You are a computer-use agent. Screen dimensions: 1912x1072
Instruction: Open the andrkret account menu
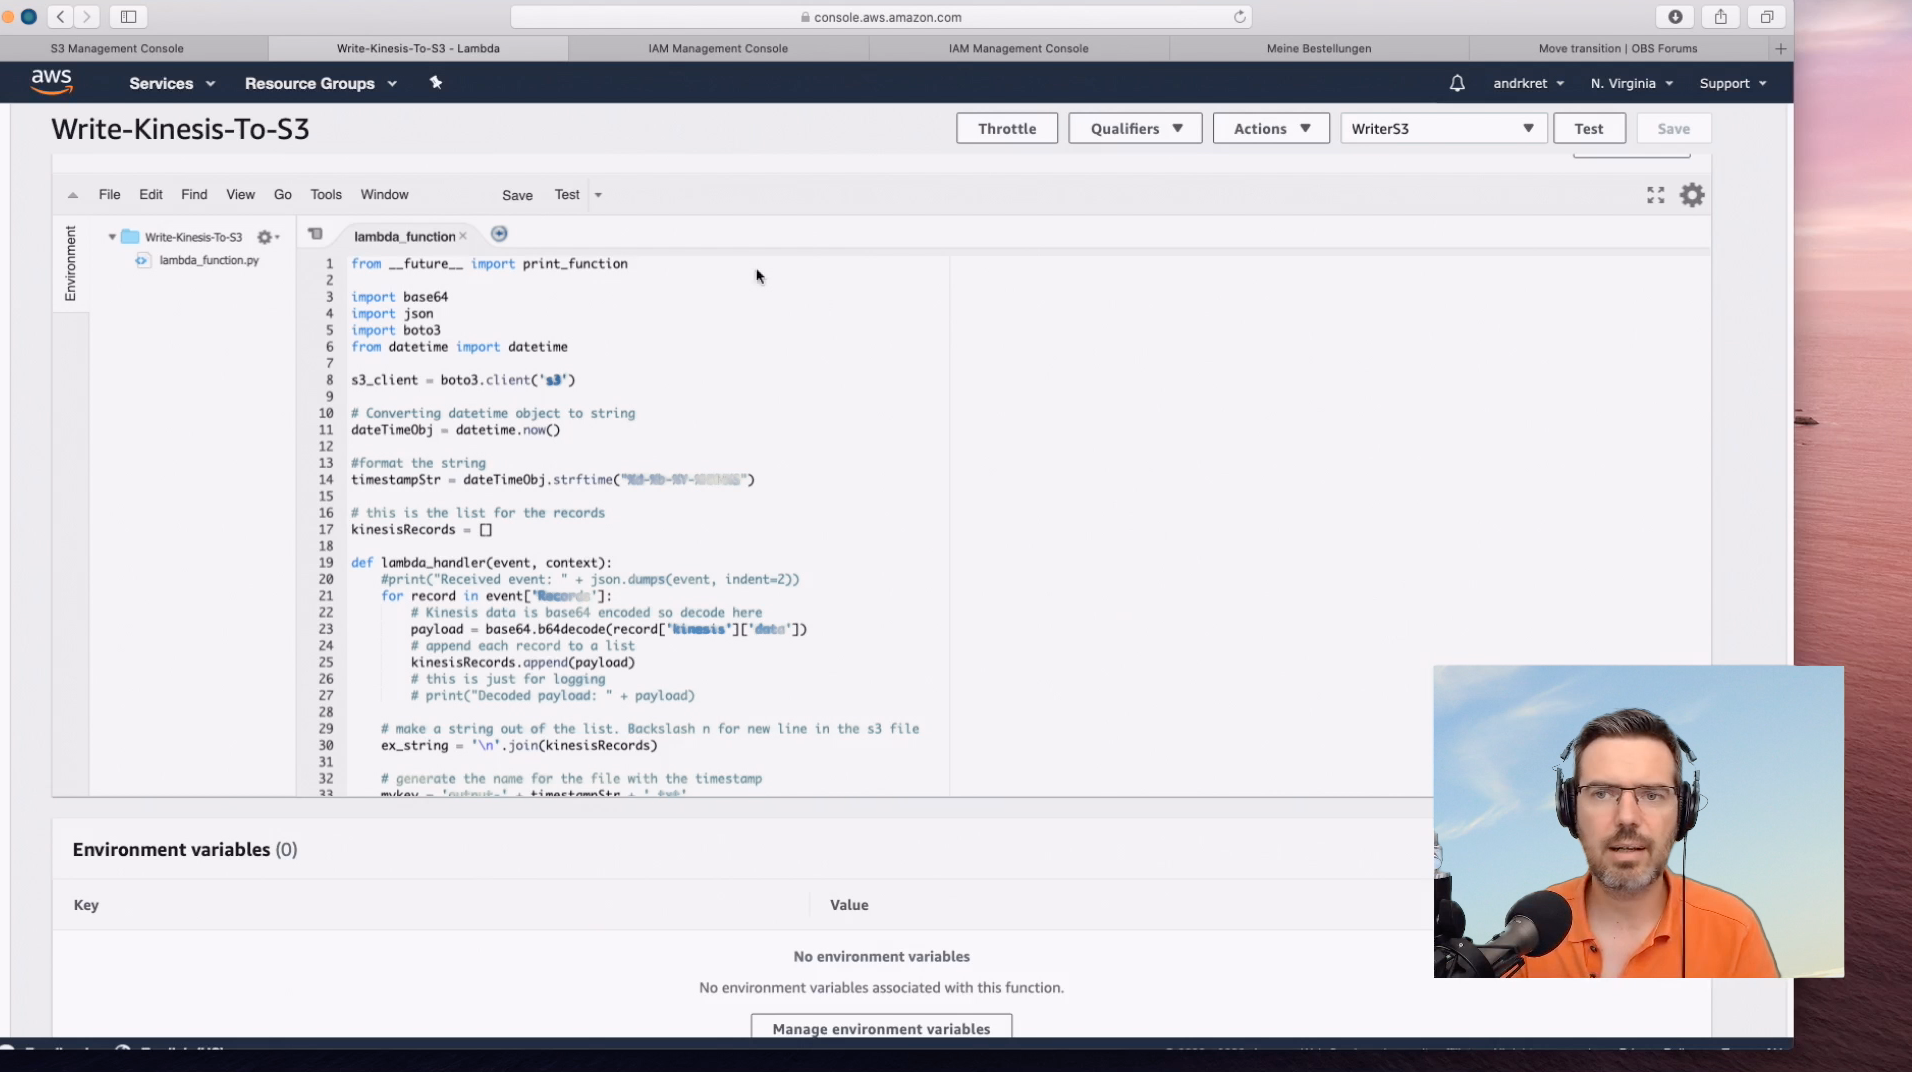click(1528, 83)
